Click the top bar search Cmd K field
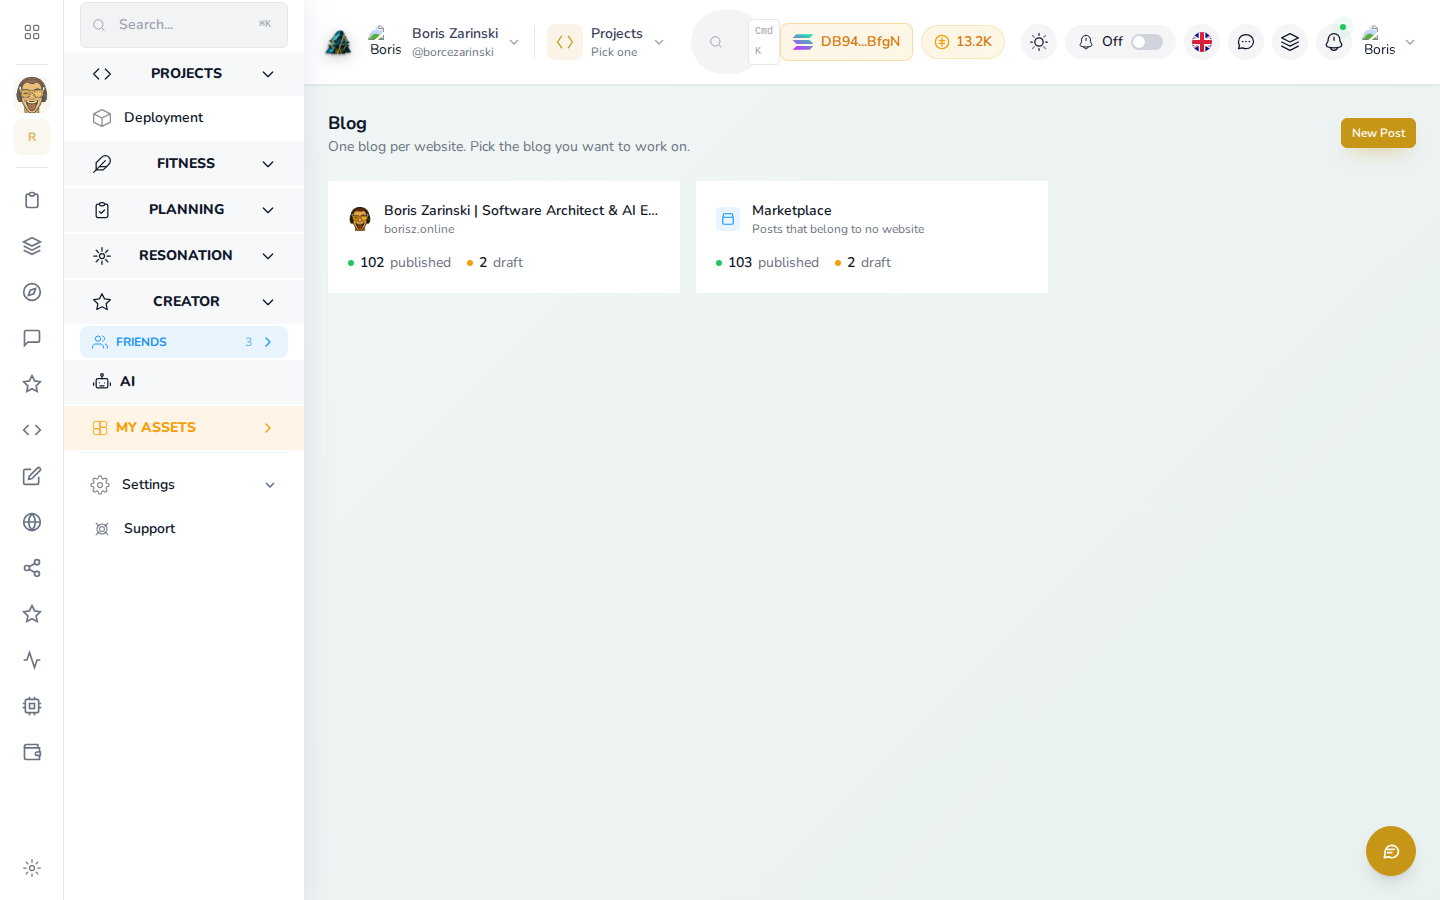Viewport: 1440px width, 900px height. pyautogui.click(x=734, y=42)
